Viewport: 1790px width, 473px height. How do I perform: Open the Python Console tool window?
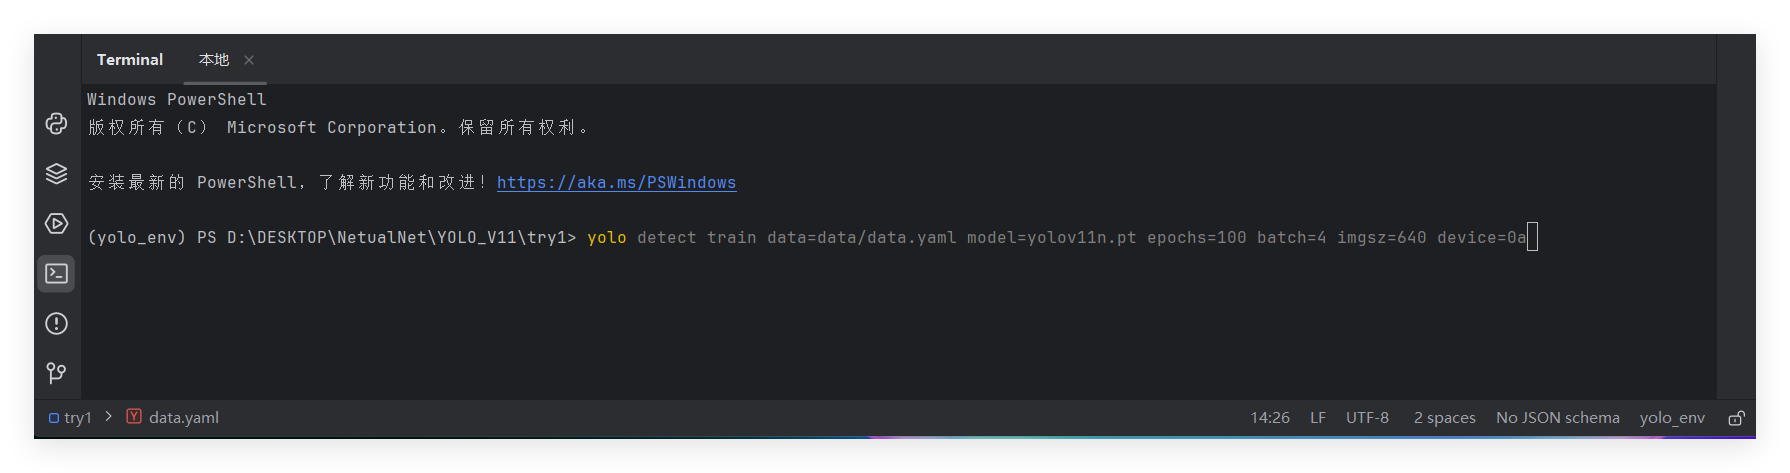(x=56, y=123)
